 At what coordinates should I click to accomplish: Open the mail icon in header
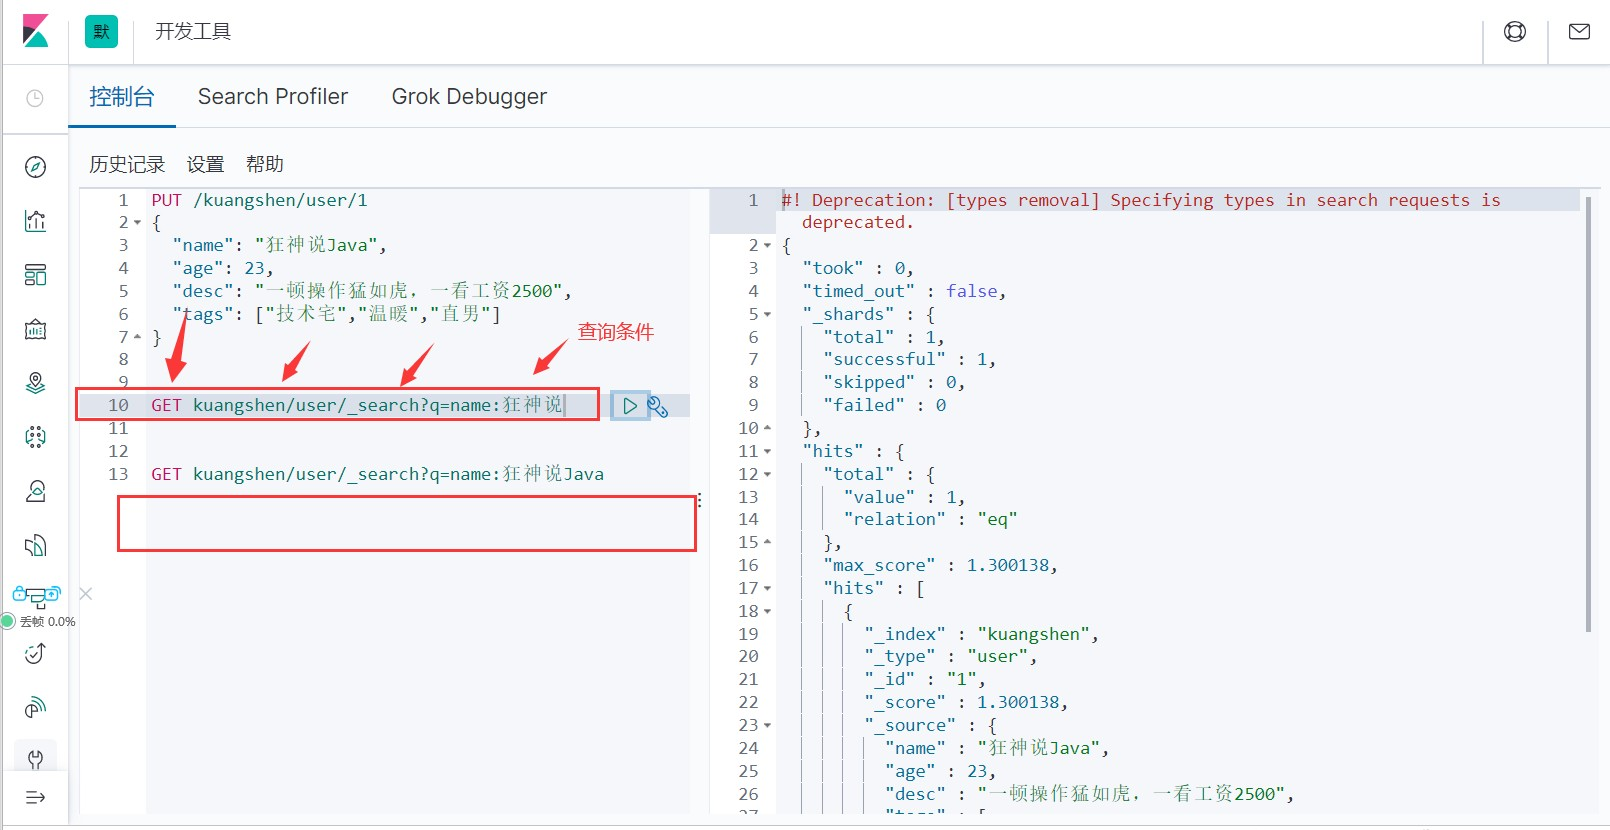pos(1579,32)
